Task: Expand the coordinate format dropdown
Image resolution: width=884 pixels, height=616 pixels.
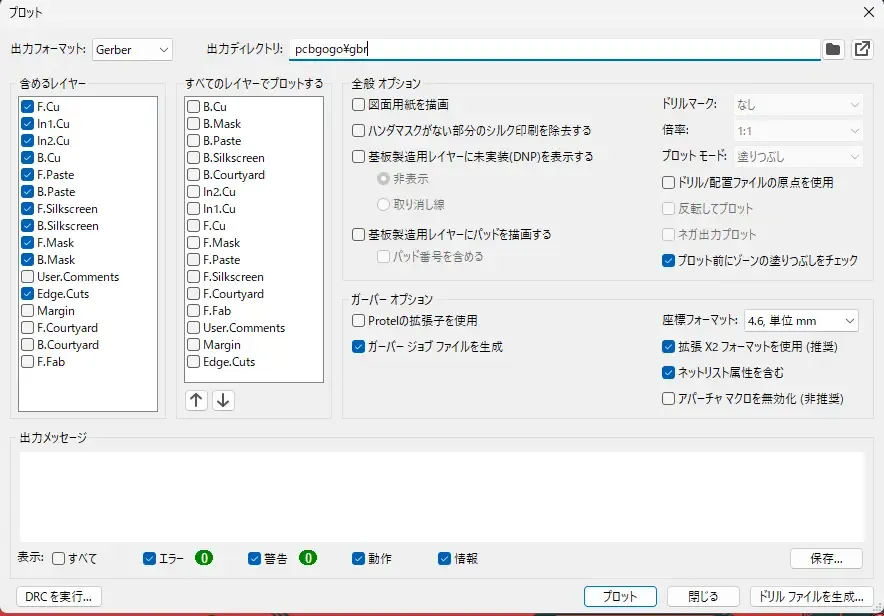Action: point(801,321)
